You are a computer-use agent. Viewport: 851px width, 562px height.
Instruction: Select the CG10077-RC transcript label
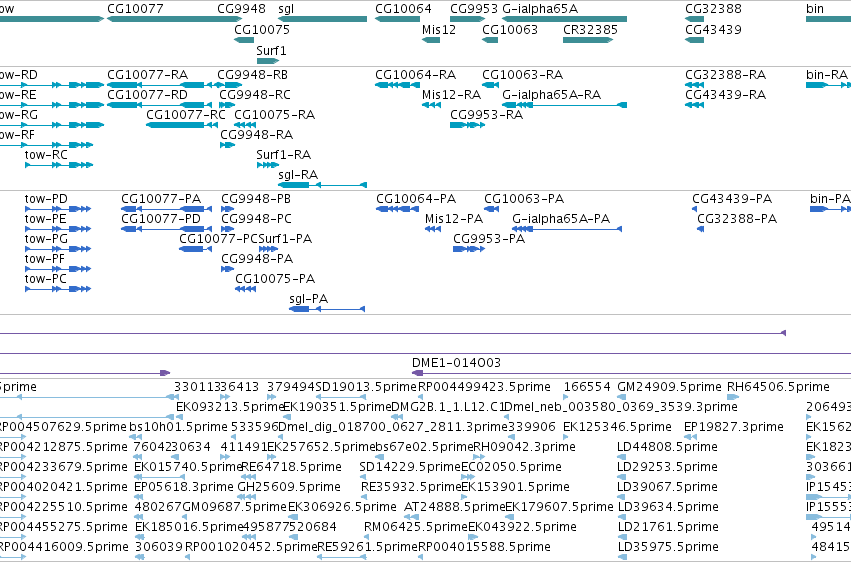pyautogui.click(x=186, y=114)
